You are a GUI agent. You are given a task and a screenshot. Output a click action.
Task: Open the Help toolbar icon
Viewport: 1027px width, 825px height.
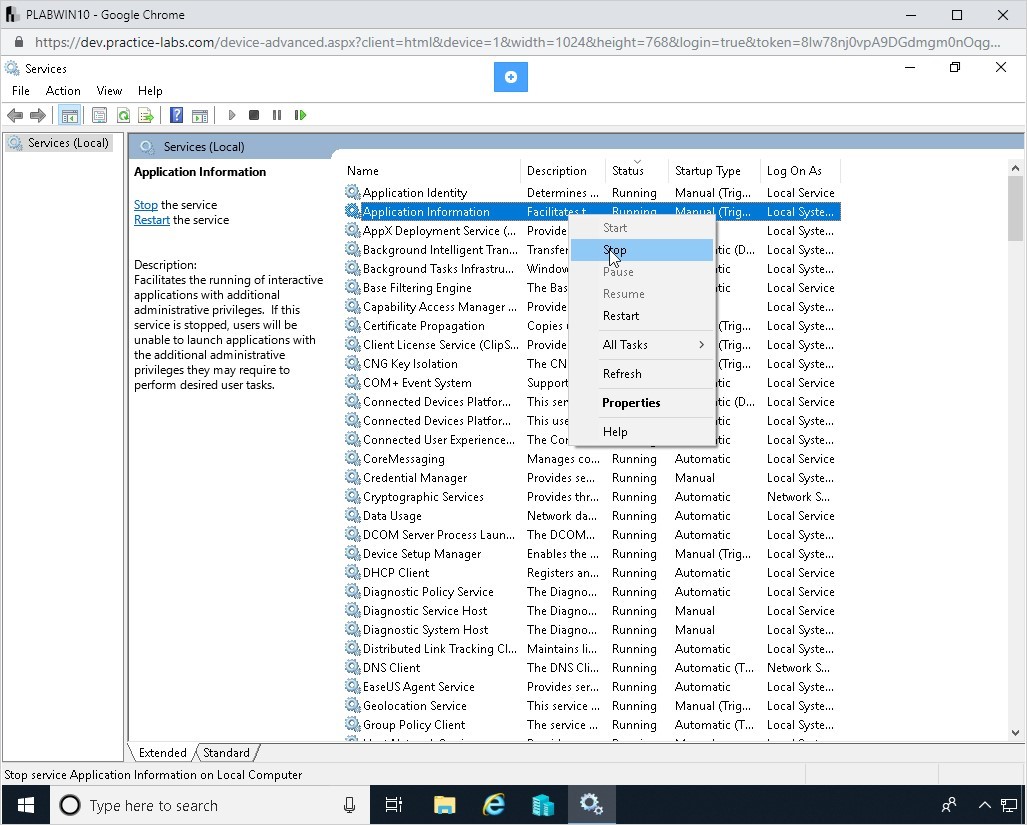point(176,115)
